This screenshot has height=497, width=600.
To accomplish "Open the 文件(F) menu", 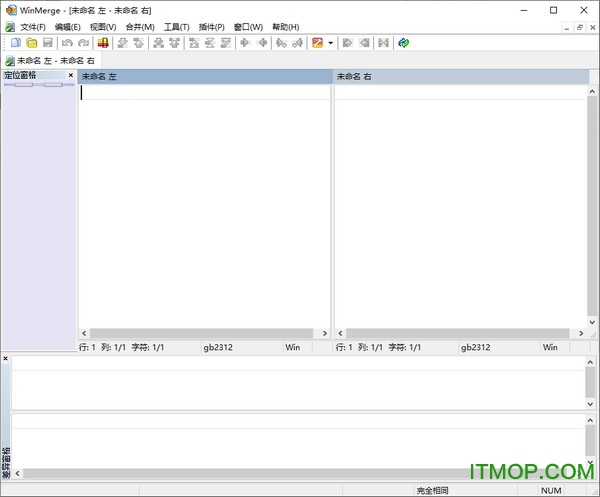I will point(33,27).
